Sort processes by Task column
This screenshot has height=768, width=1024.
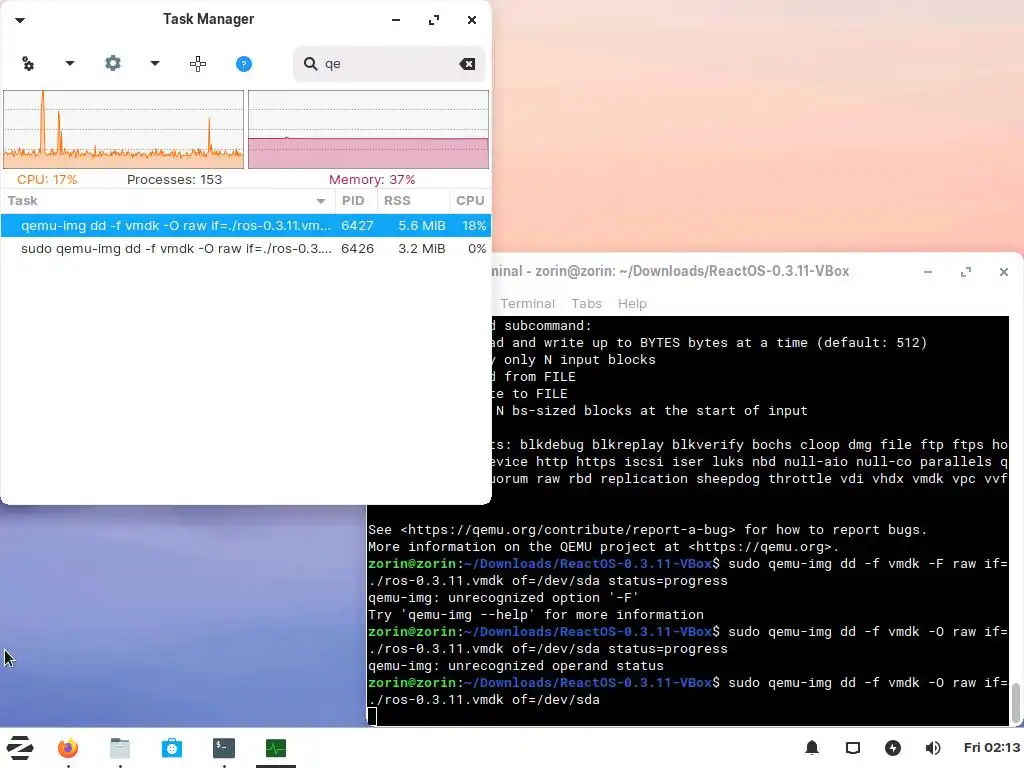point(167,200)
